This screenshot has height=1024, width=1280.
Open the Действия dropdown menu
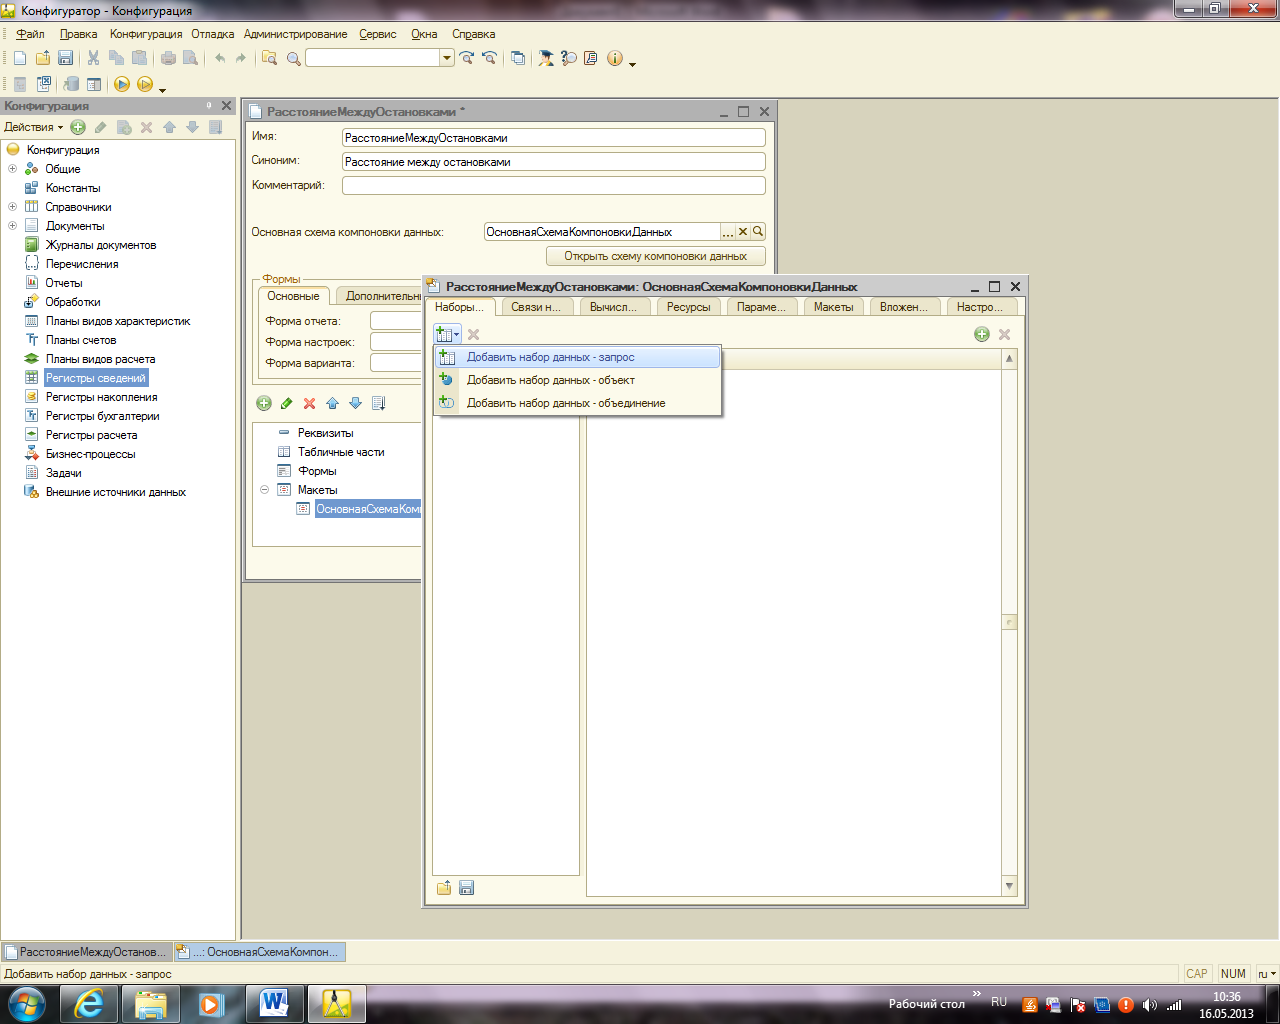(x=33, y=127)
